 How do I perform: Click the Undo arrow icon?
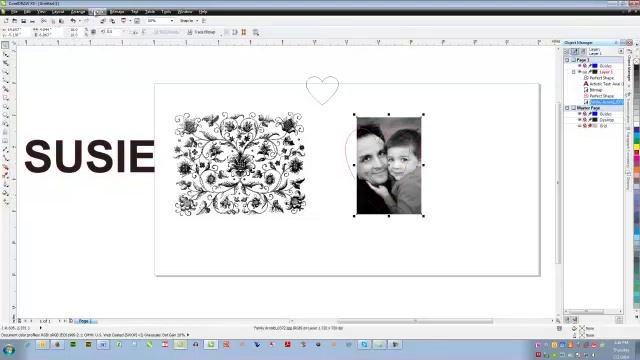pos(73,21)
